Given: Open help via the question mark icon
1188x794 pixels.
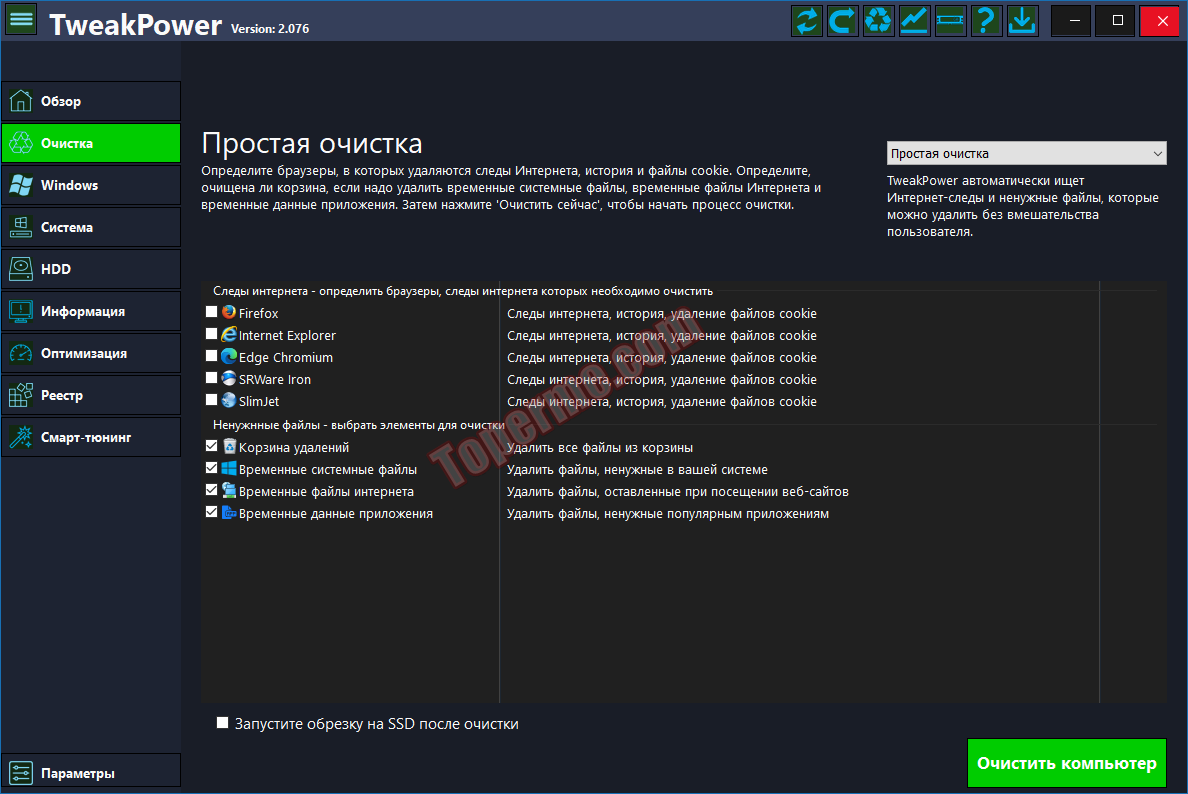Looking at the screenshot, I should point(986,20).
